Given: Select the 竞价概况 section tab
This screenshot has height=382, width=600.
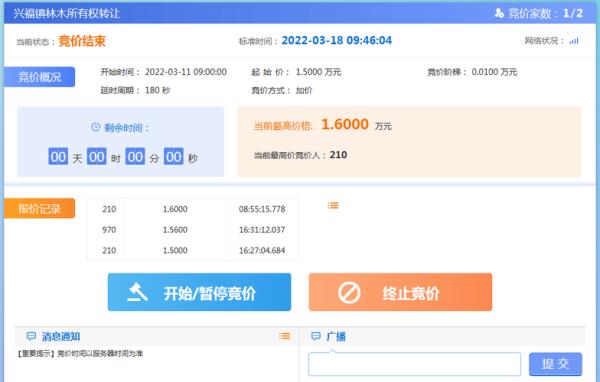Looking at the screenshot, I should pyautogui.click(x=39, y=77).
